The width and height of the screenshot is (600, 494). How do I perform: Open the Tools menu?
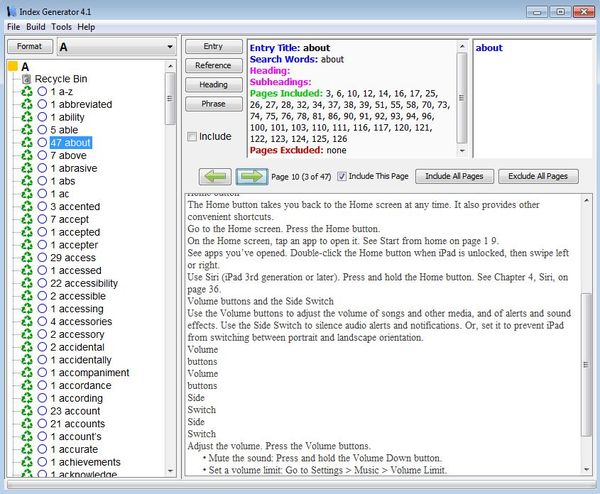click(x=63, y=26)
